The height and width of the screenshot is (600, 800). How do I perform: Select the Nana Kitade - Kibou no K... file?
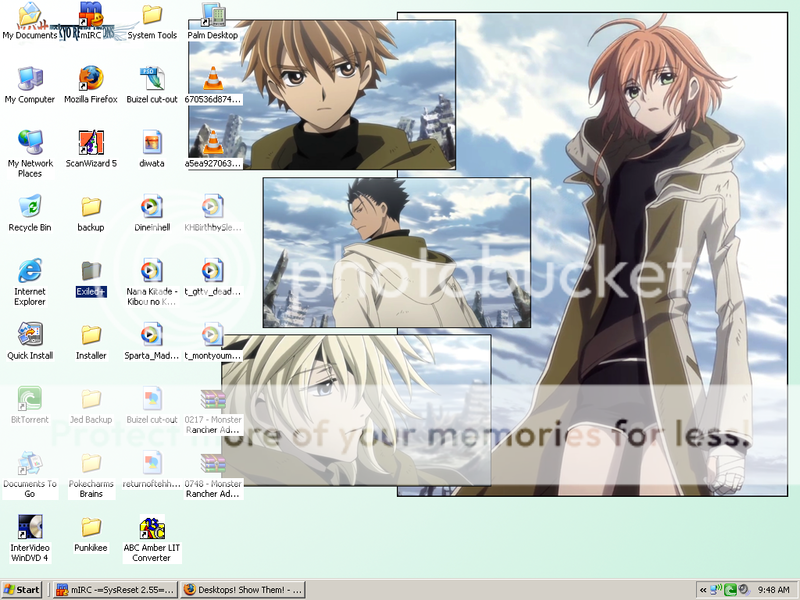[152, 282]
